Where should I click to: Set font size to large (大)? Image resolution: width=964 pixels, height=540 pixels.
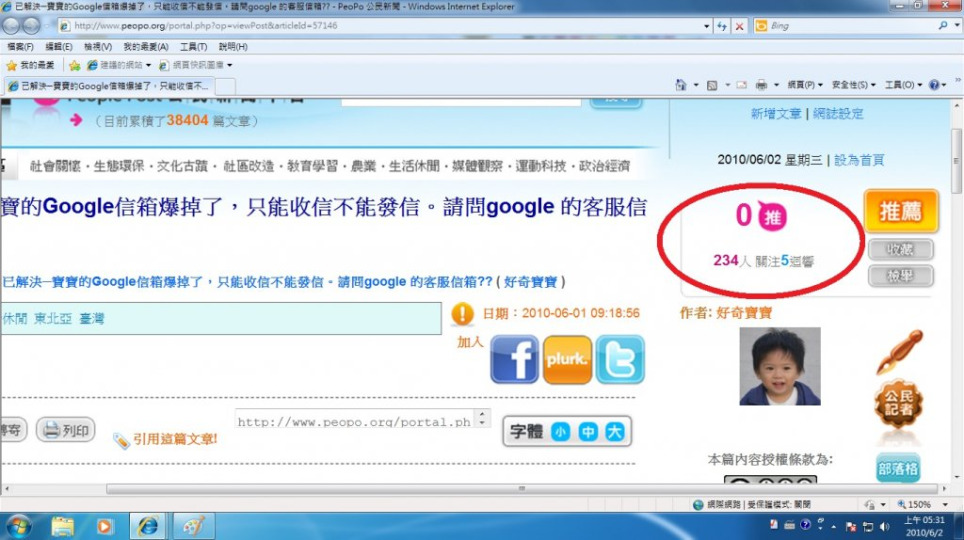click(x=615, y=432)
